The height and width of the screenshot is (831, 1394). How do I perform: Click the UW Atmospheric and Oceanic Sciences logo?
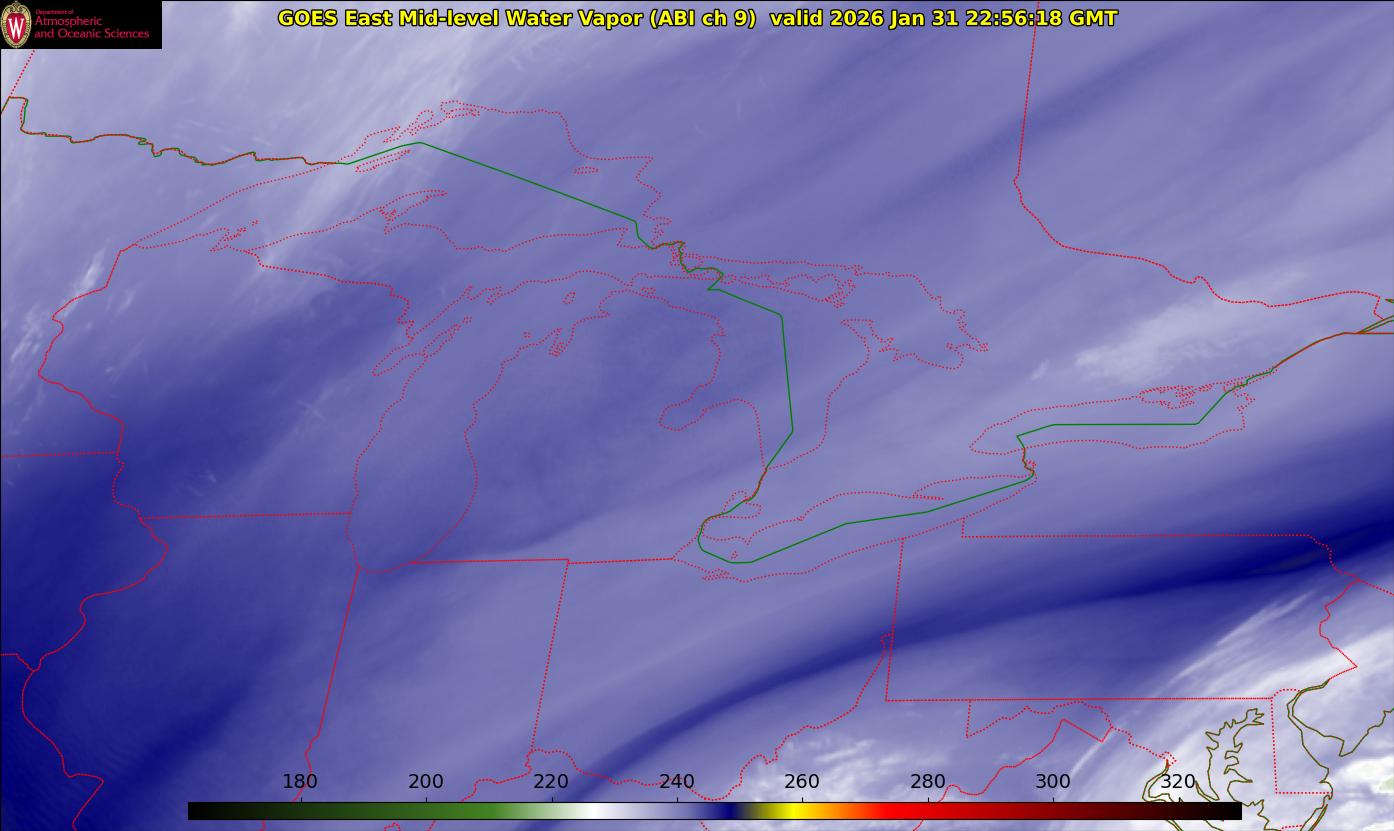(80, 24)
